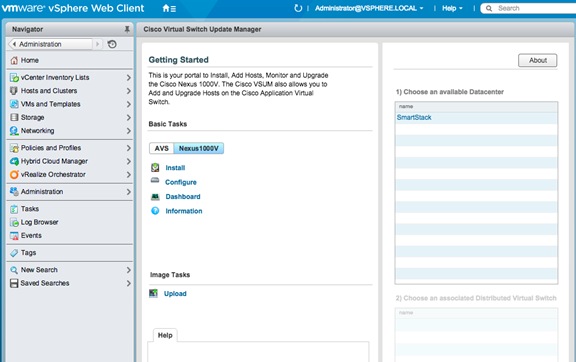This screenshot has width=576, height=362.
Task: Expand Networking chevron arrow
Action: (129, 131)
